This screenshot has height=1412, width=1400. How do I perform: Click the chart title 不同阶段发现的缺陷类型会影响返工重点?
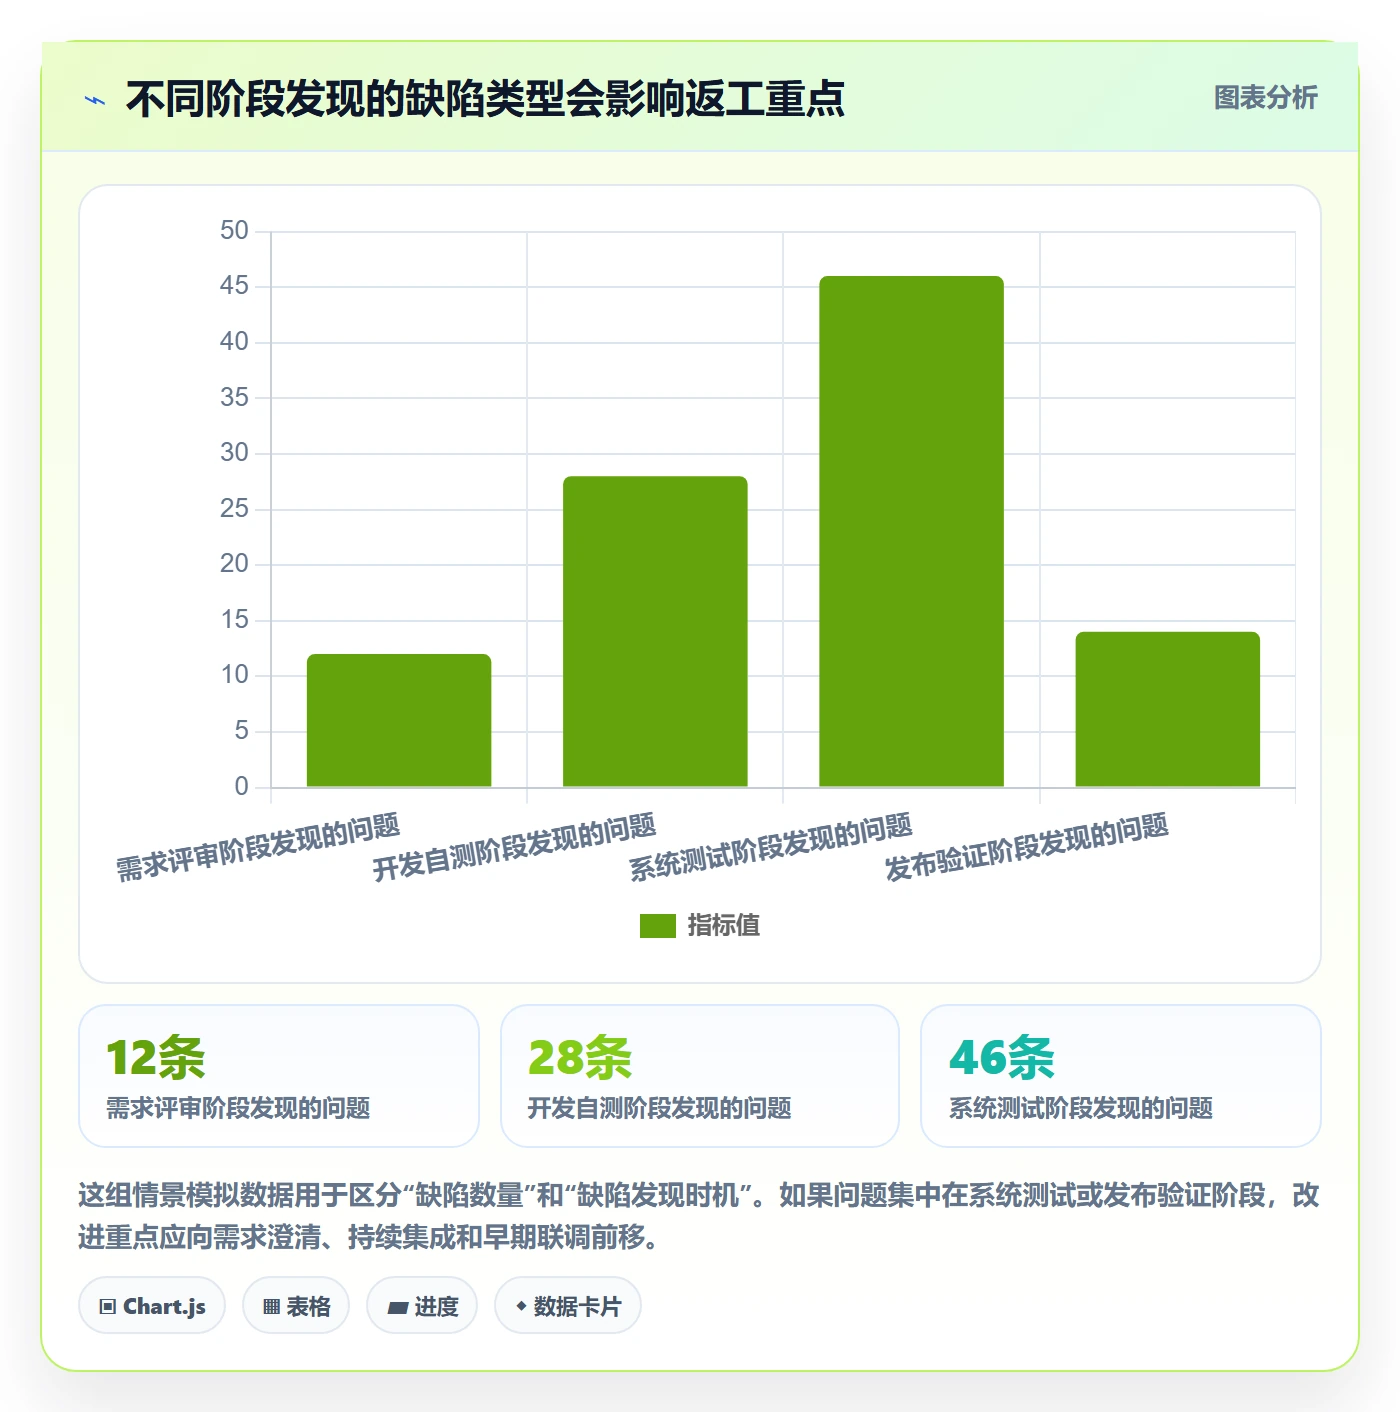tap(485, 99)
